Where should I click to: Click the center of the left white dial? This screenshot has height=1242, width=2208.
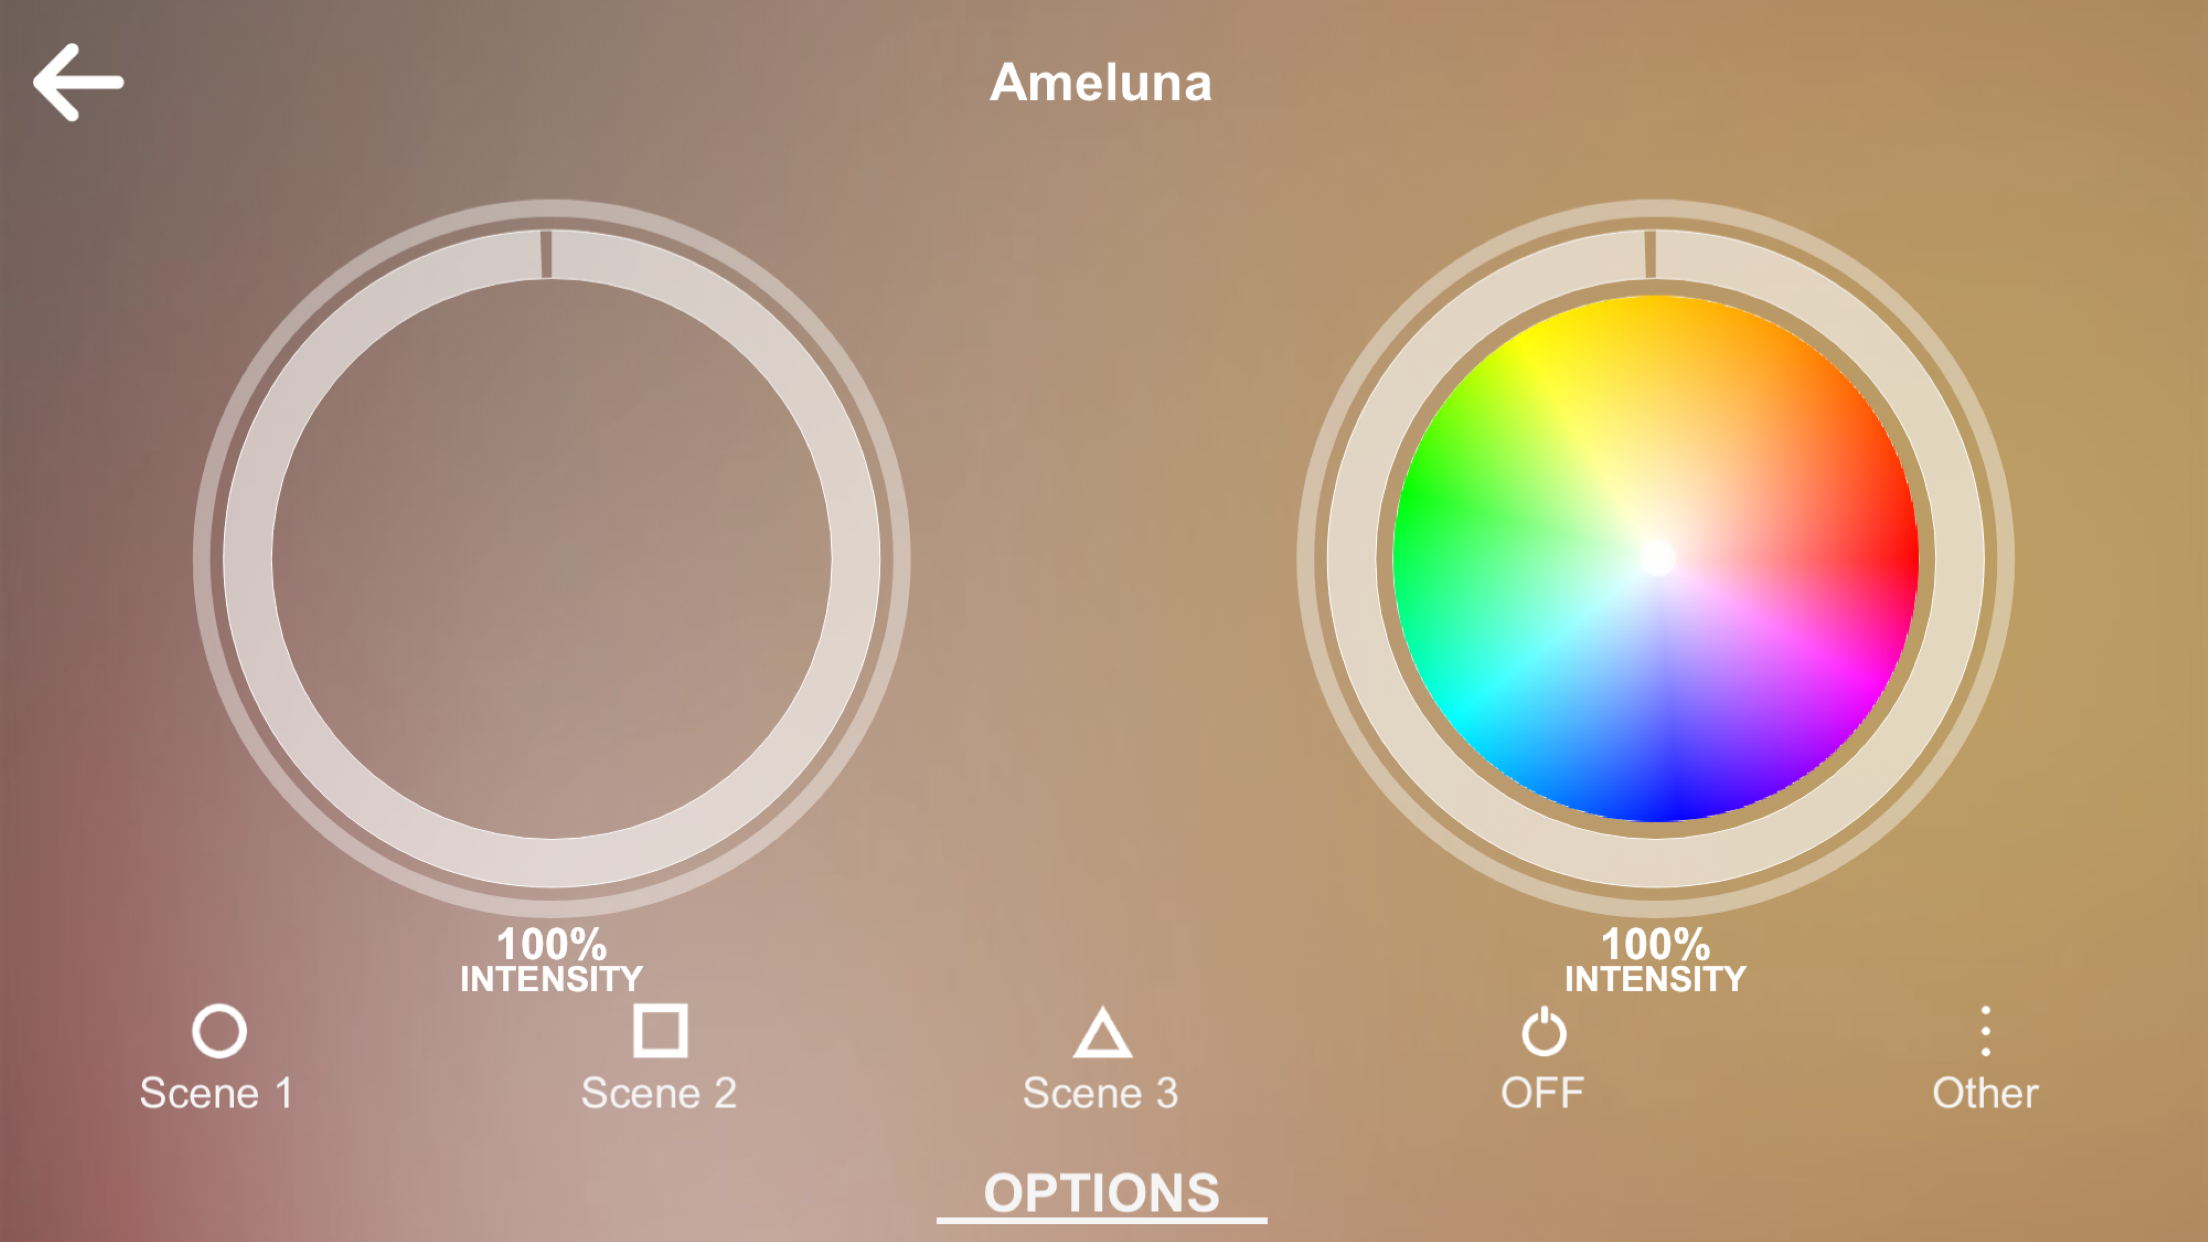(x=551, y=558)
